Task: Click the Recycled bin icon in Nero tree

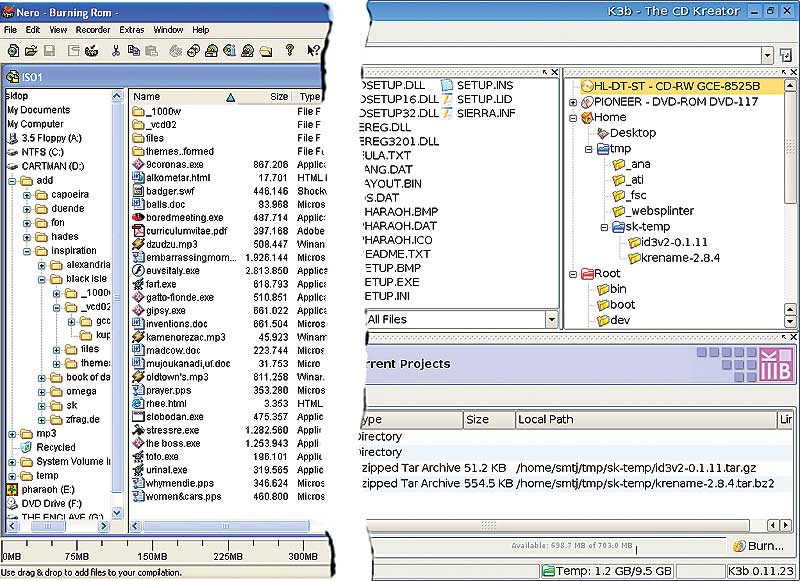Action: point(27,447)
